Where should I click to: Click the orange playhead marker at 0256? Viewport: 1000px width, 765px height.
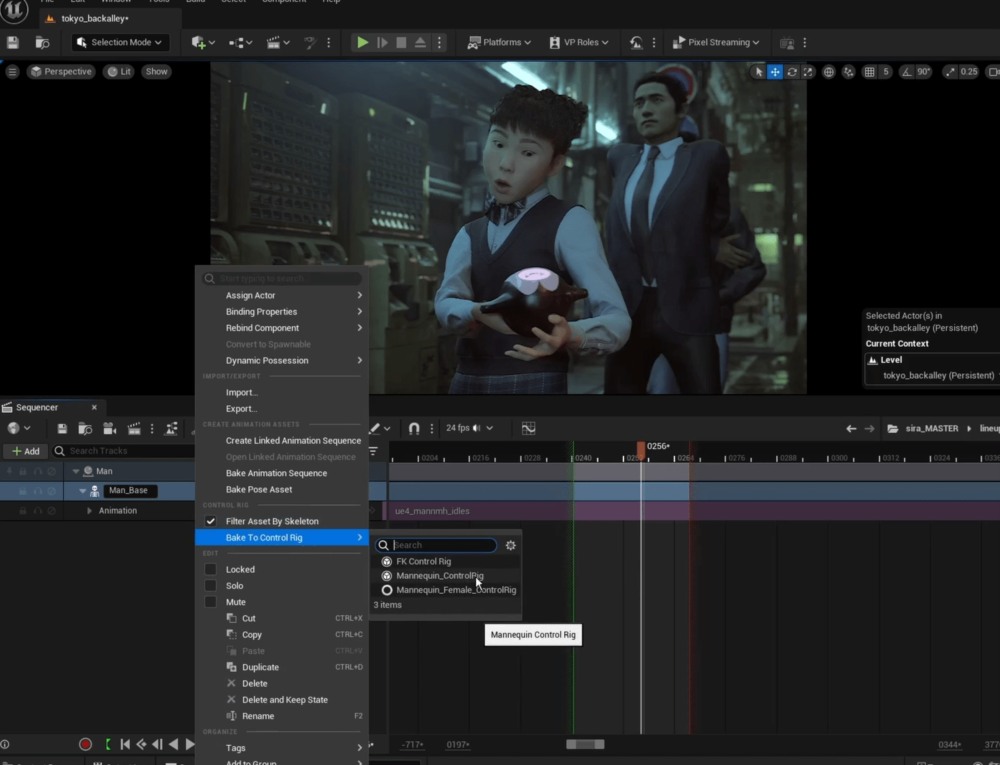click(x=641, y=448)
